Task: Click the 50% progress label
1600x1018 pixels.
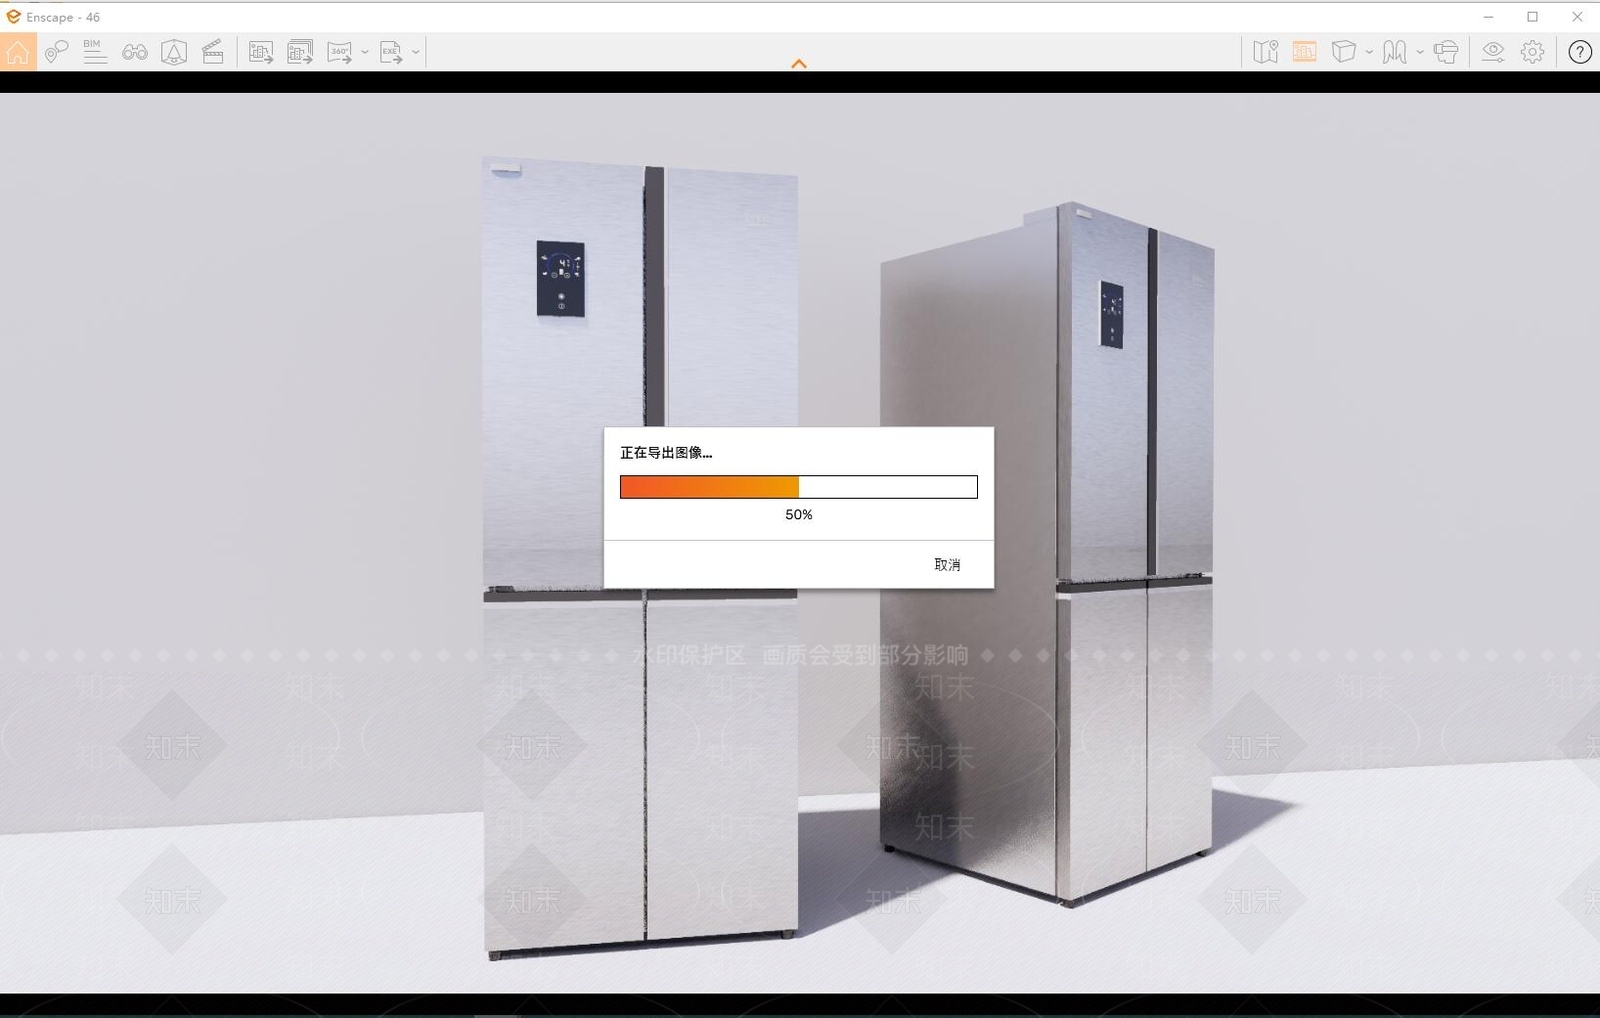Action: tap(799, 515)
